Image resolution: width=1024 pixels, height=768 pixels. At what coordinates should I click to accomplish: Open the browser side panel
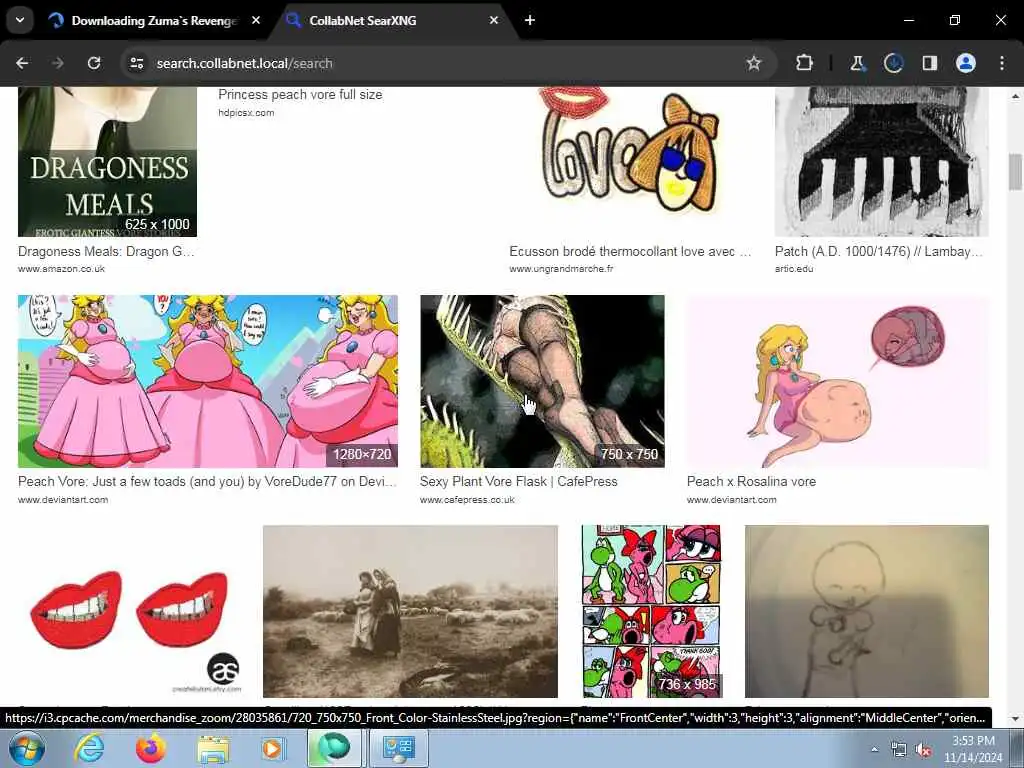(x=929, y=63)
